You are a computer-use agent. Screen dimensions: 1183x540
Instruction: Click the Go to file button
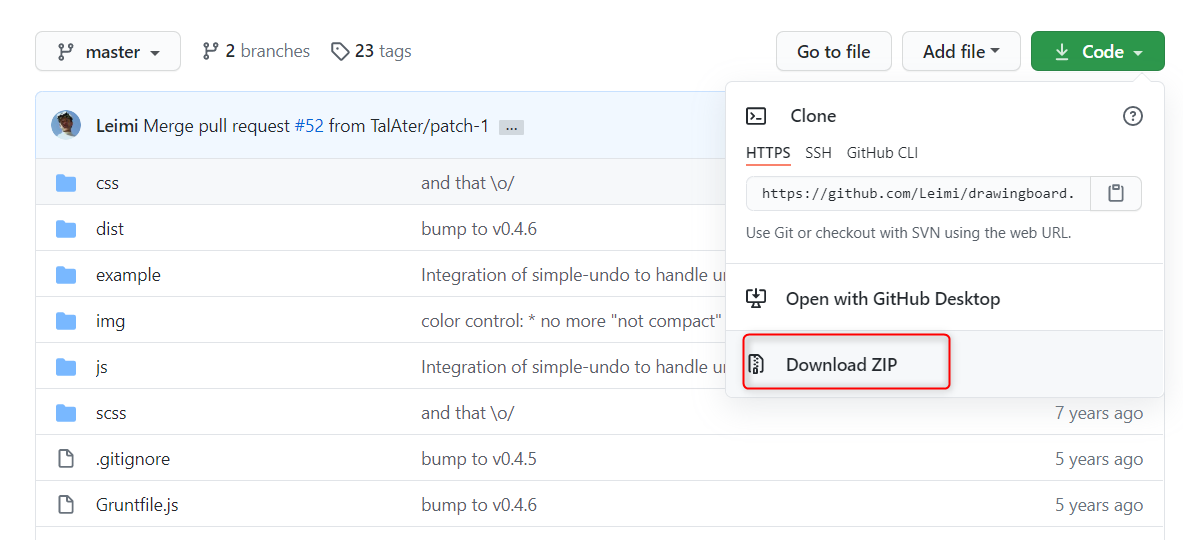click(833, 52)
